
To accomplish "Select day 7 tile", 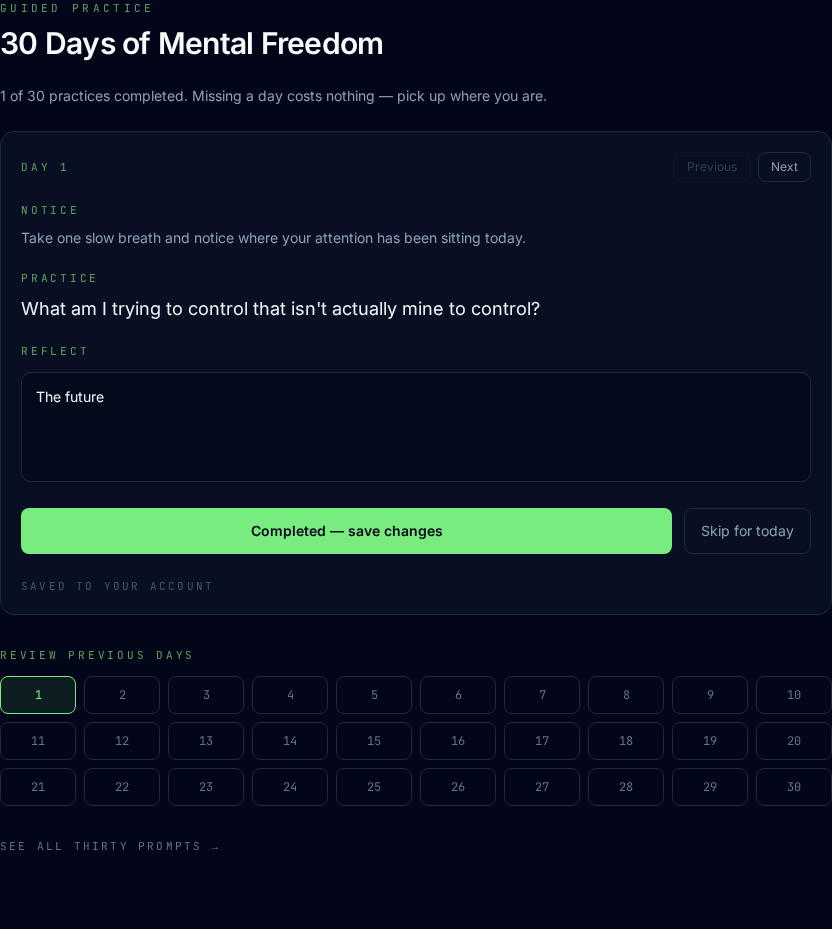I will coord(542,695).
